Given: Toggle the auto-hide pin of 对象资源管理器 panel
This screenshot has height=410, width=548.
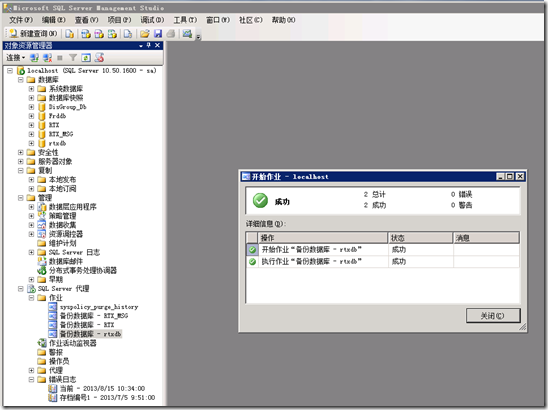Looking at the screenshot, I should (x=149, y=45).
